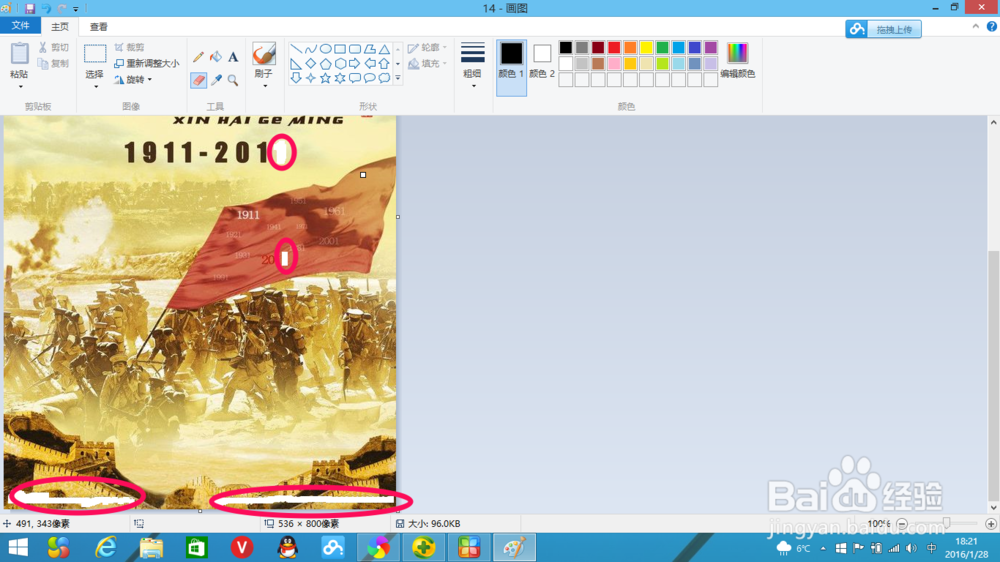Pick the yellow color swatch
Viewport: 1000px width, 562px height.
tap(646, 48)
